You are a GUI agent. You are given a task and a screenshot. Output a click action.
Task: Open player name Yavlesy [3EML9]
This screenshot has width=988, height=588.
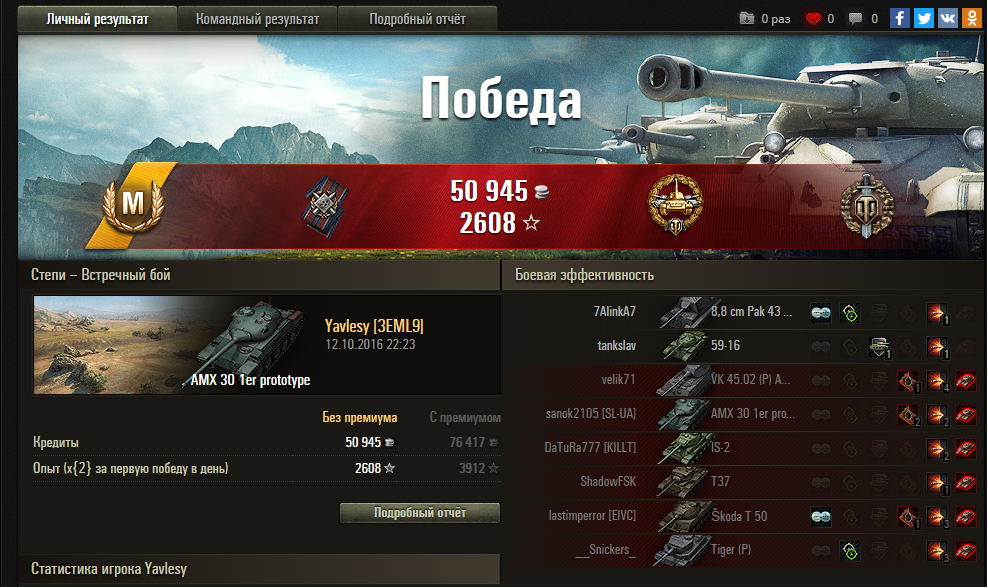click(374, 326)
